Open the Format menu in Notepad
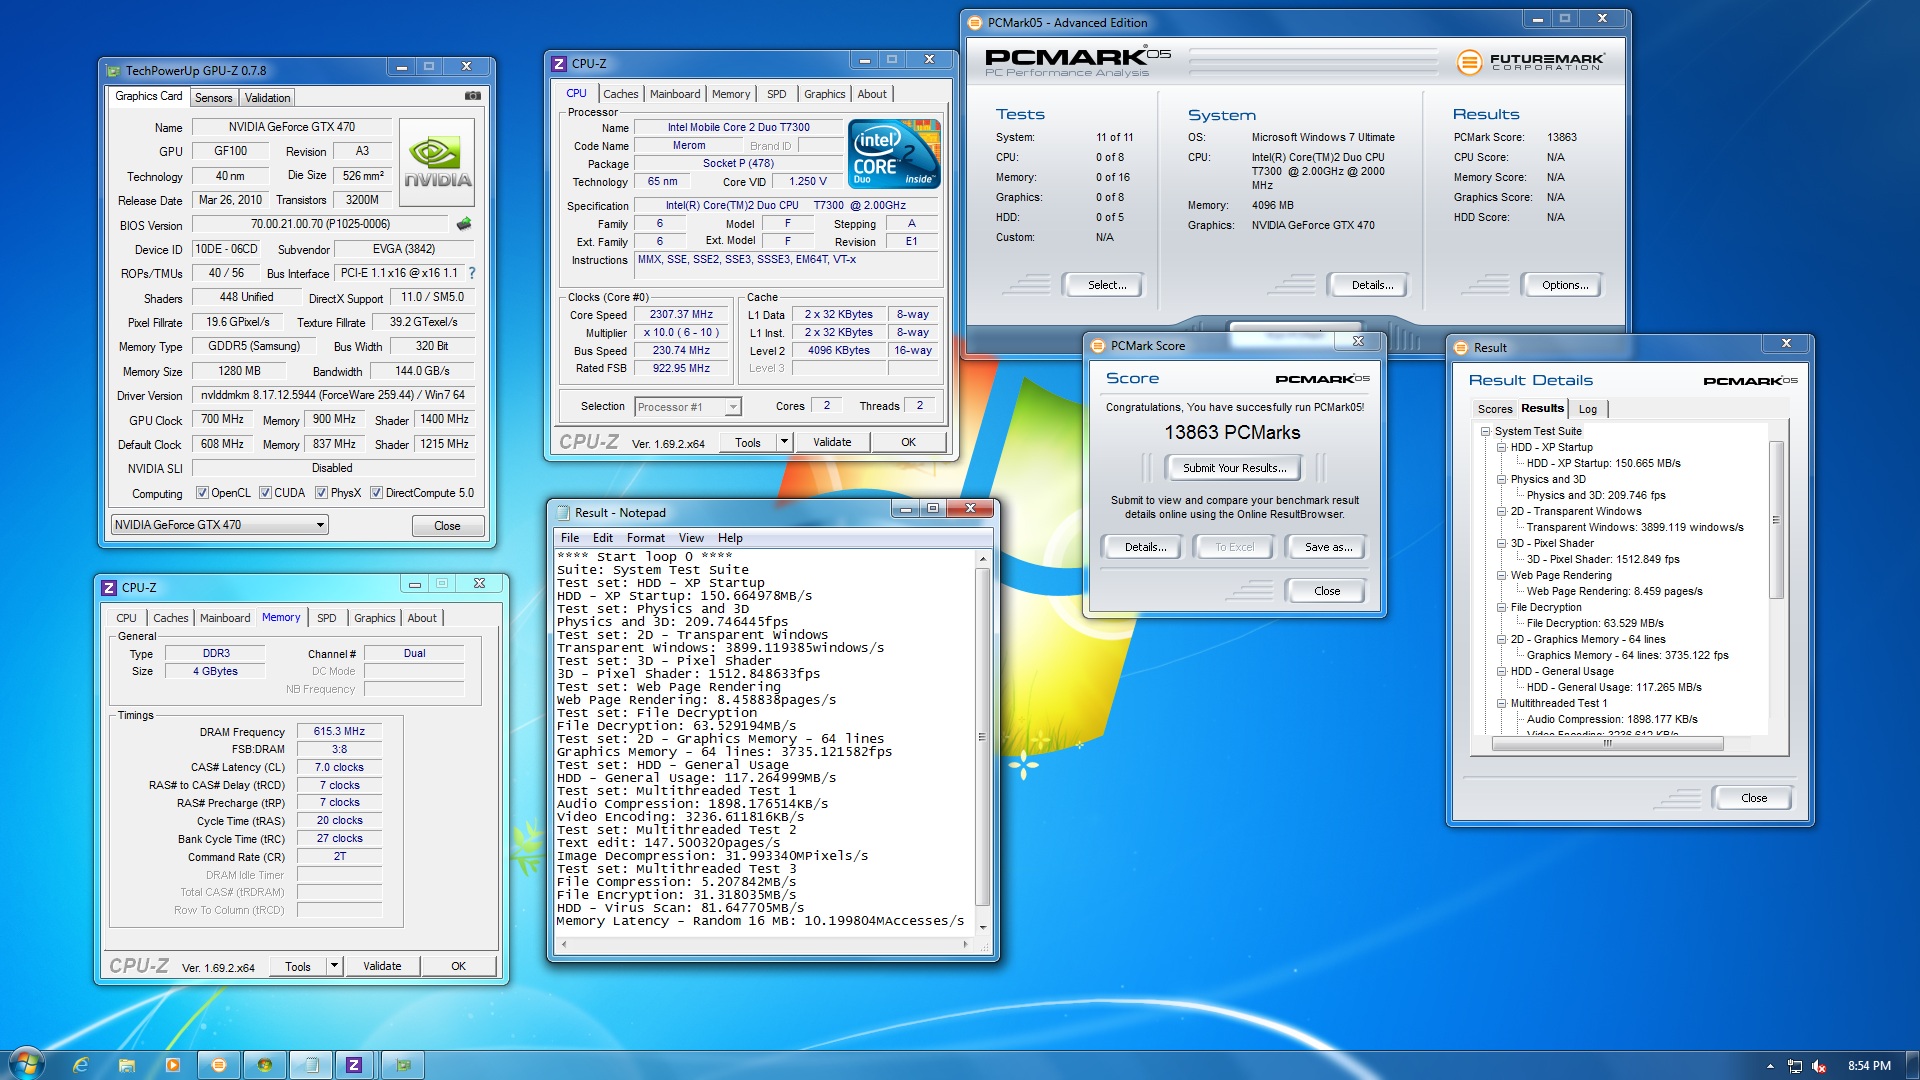1920x1080 pixels. coord(645,538)
